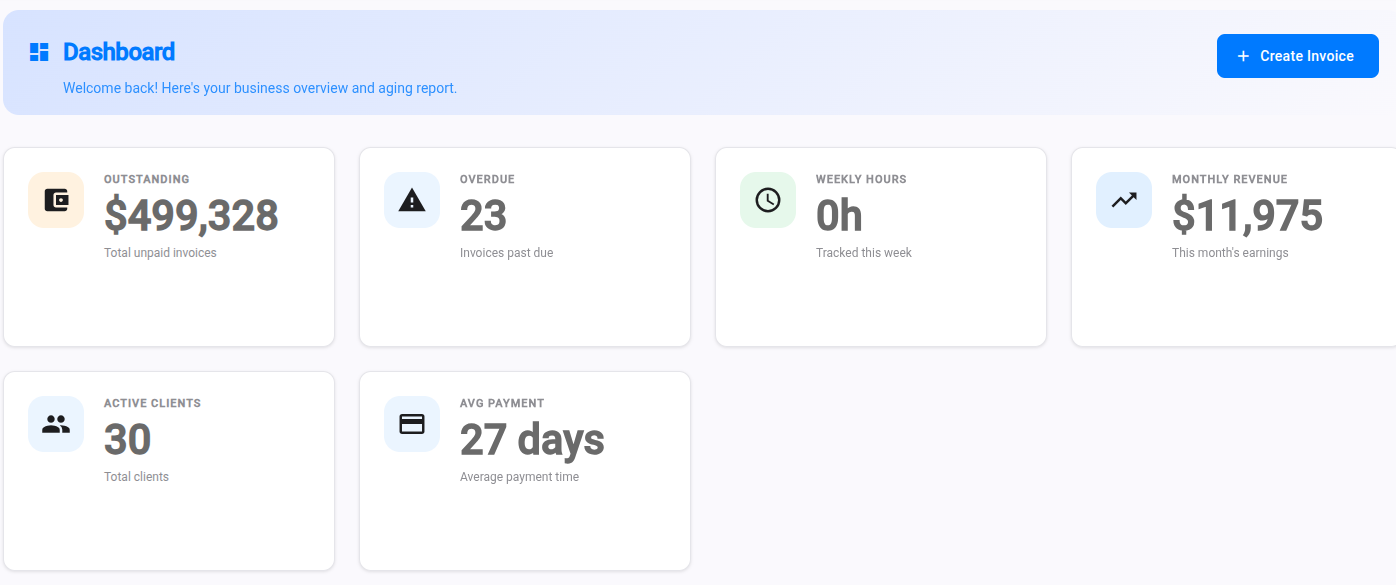Click the "Total unpaid invoices" caption
The image size is (1396, 585).
click(160, 253)
